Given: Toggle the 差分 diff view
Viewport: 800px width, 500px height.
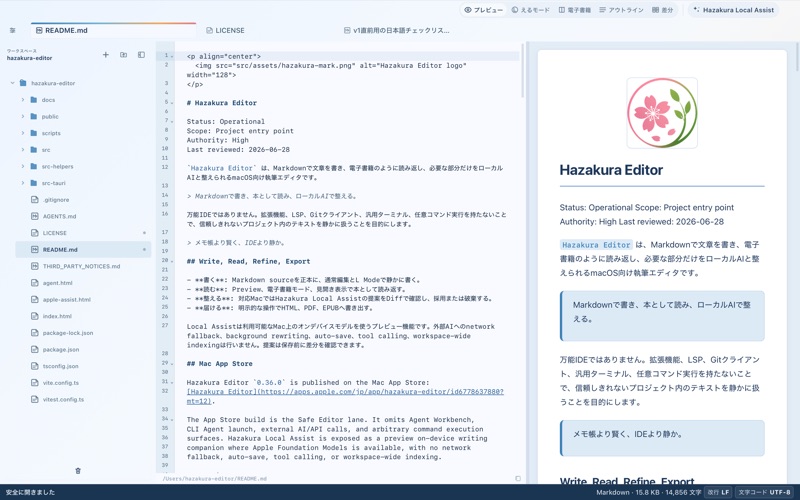Looking at the screenshot, I should pyautogui.click(x=662, y=10).
